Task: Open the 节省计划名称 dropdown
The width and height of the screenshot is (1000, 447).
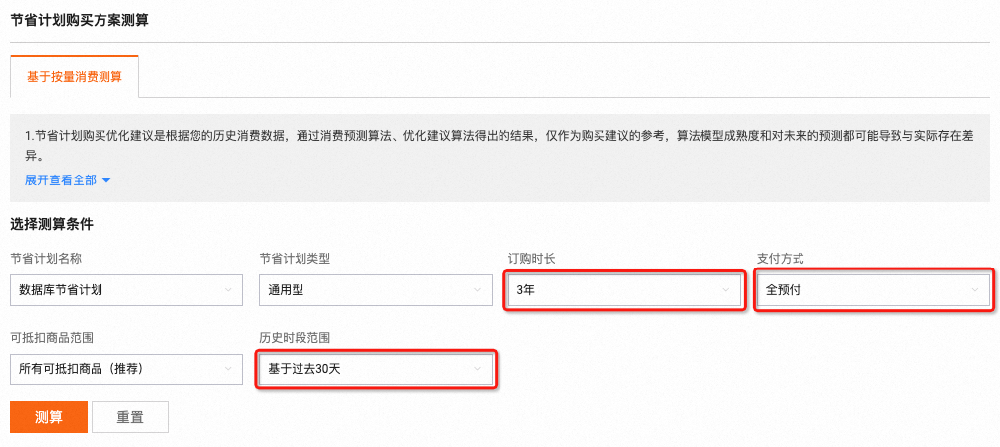Action: (x=115, y=290)
